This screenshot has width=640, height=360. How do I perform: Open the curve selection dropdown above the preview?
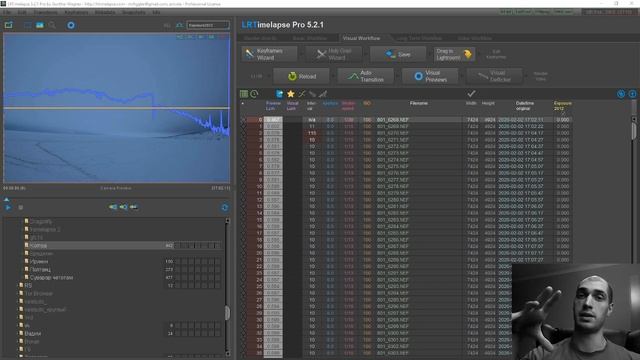tap(208, 25)
